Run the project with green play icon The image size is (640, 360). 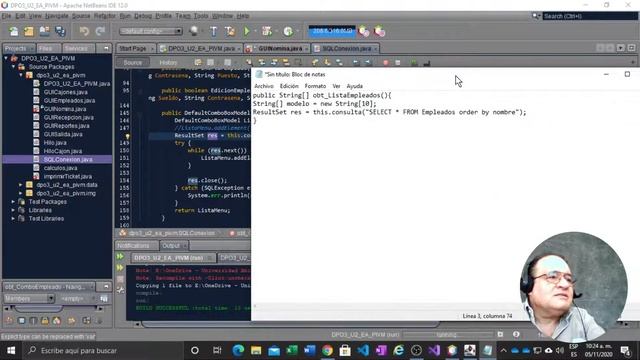pyautogui.click(x=247, y=31)
